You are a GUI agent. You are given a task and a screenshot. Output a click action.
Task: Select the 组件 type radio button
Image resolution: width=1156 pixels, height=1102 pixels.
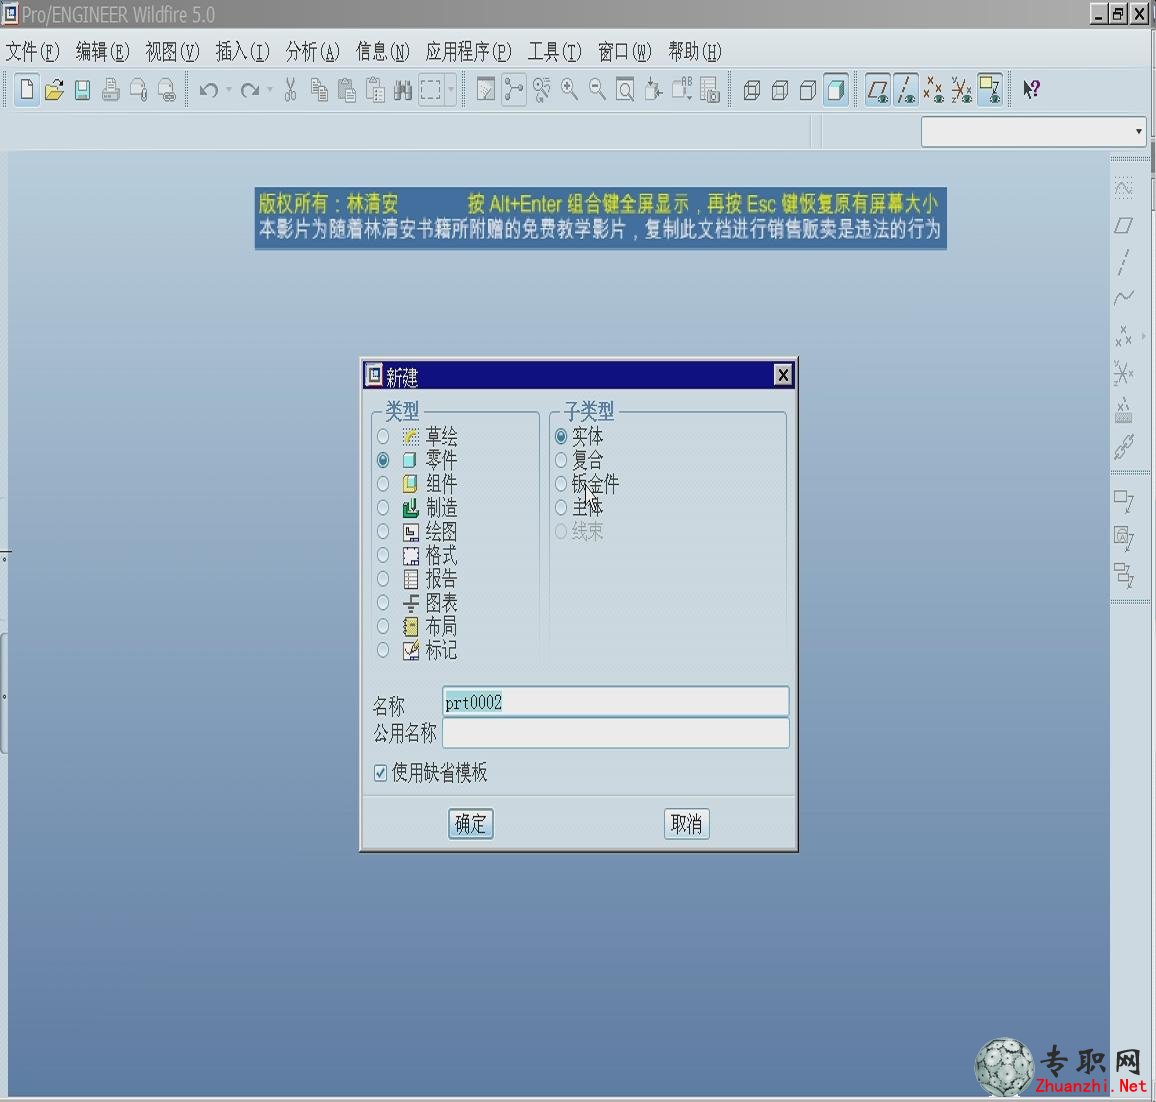click(383, 484)
